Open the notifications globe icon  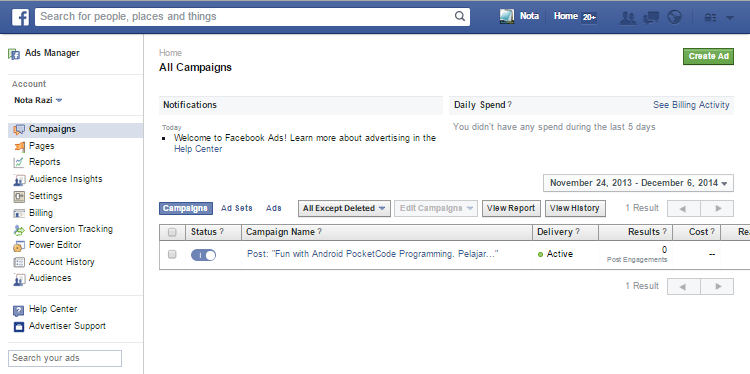(674, 18)
